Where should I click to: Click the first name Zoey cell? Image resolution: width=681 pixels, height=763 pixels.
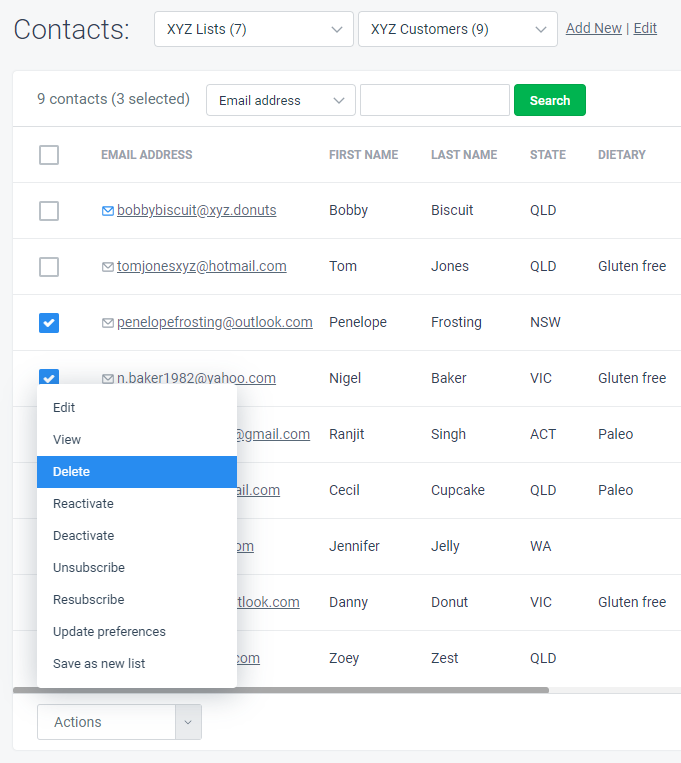click(x=344, y=658)
